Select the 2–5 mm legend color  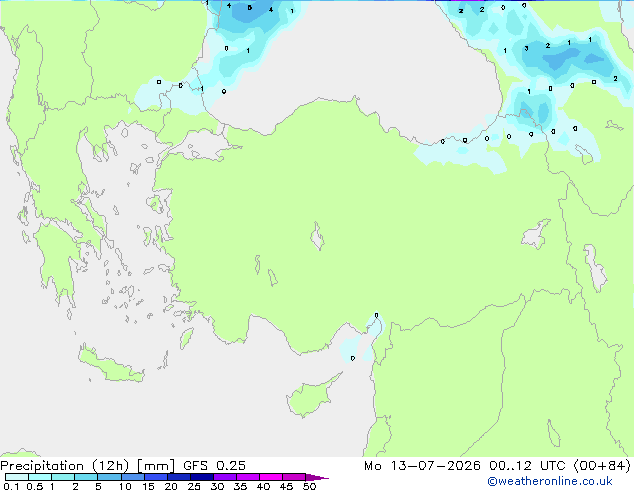[x=86, y=477]
